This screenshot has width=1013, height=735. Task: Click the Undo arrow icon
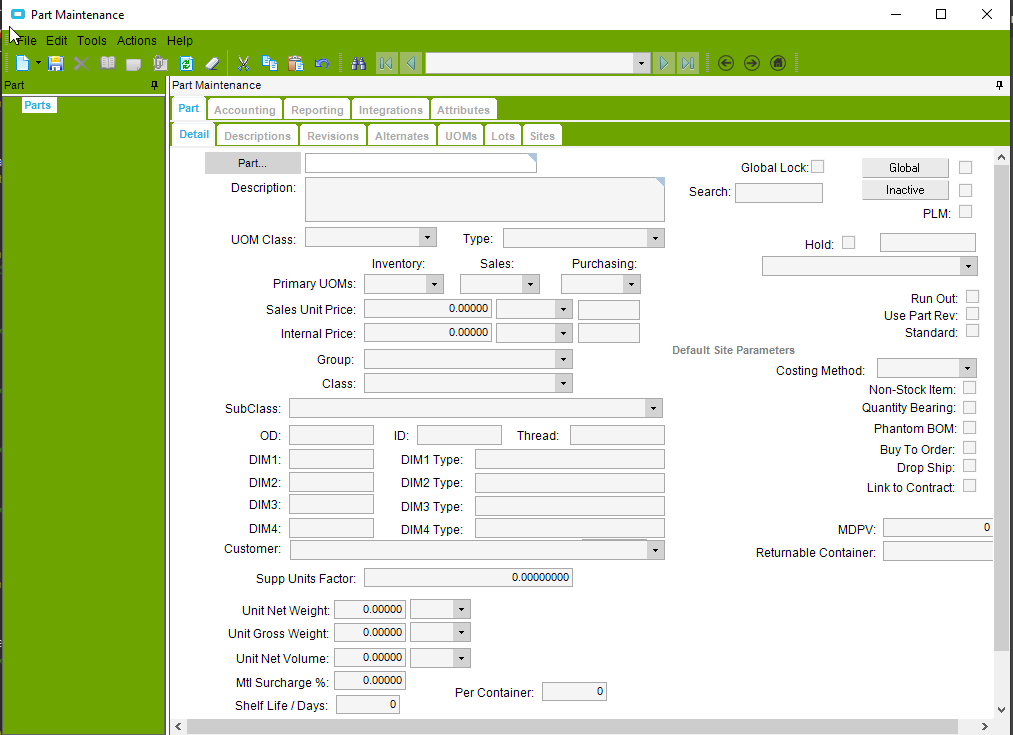(x=322, y=63)
